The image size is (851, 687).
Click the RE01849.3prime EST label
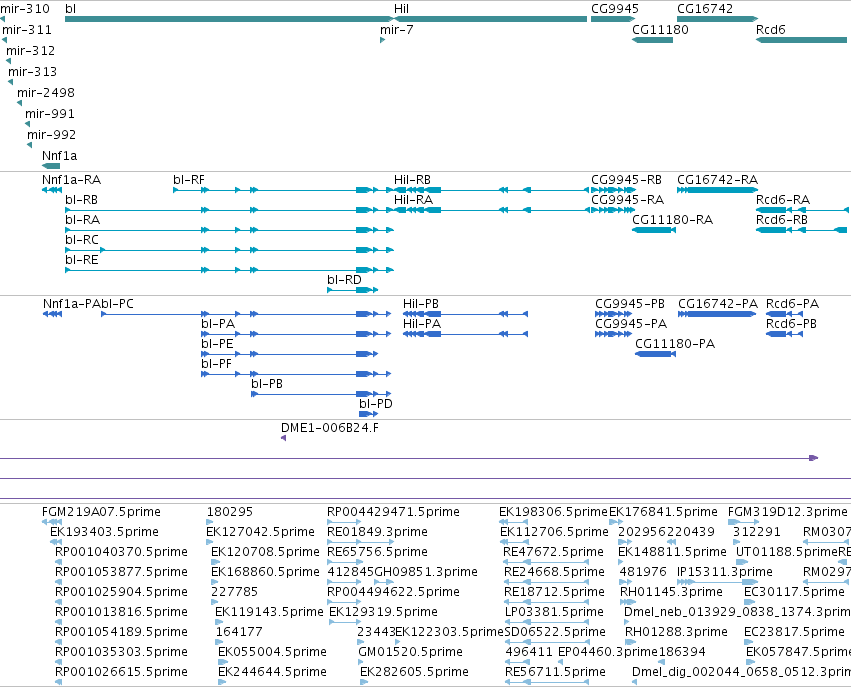point(377,532)
